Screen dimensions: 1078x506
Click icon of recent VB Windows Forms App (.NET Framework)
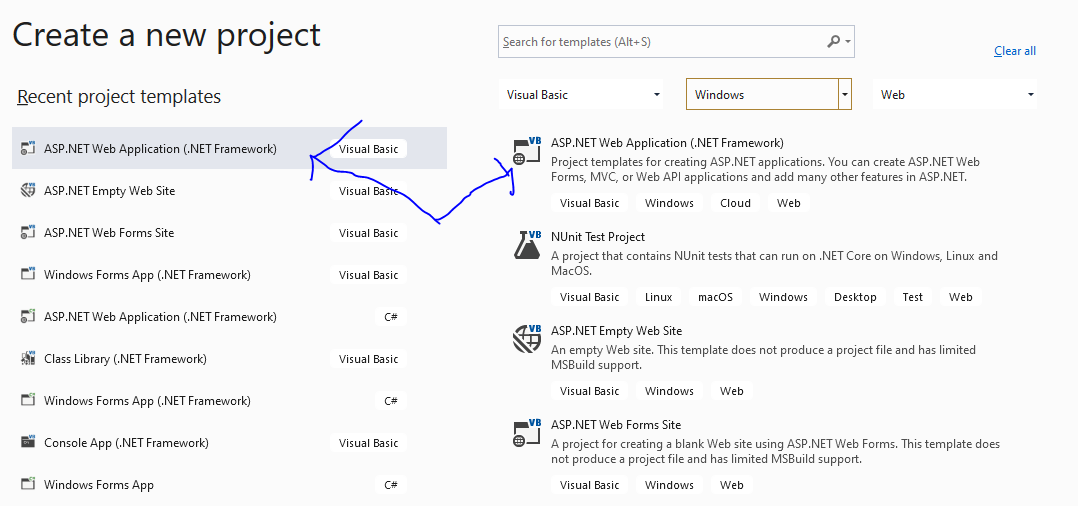click(x=28, y=274)
